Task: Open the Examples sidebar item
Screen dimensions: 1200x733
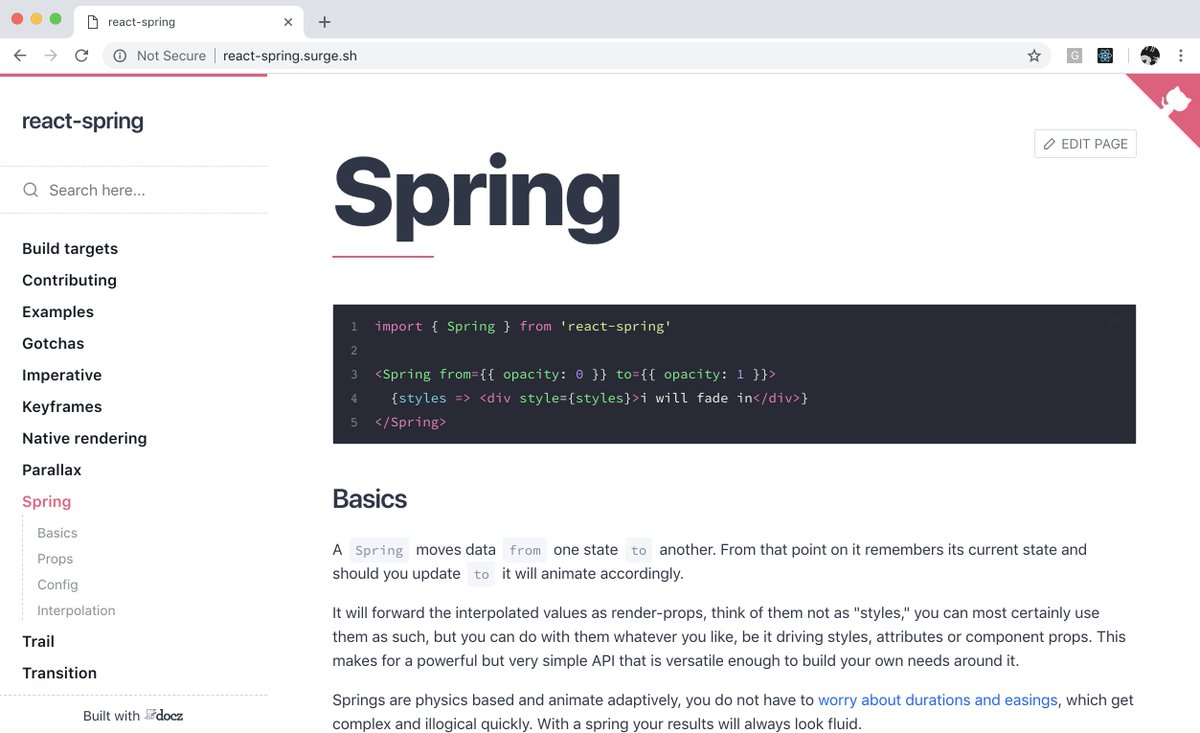Action: [58, 312]
